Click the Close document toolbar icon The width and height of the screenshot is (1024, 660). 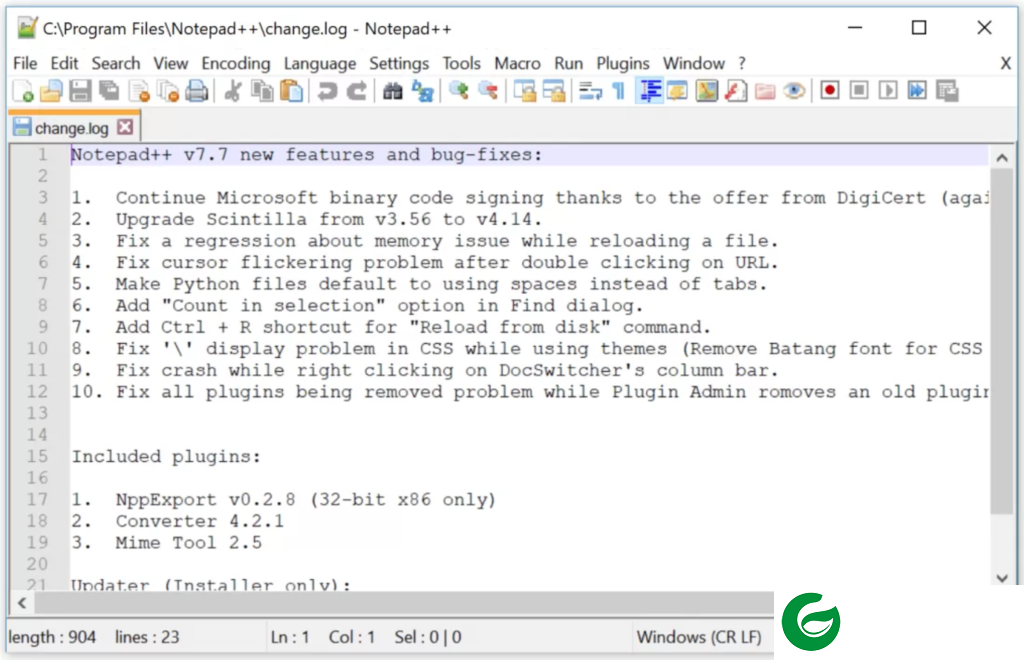point(139,91)
